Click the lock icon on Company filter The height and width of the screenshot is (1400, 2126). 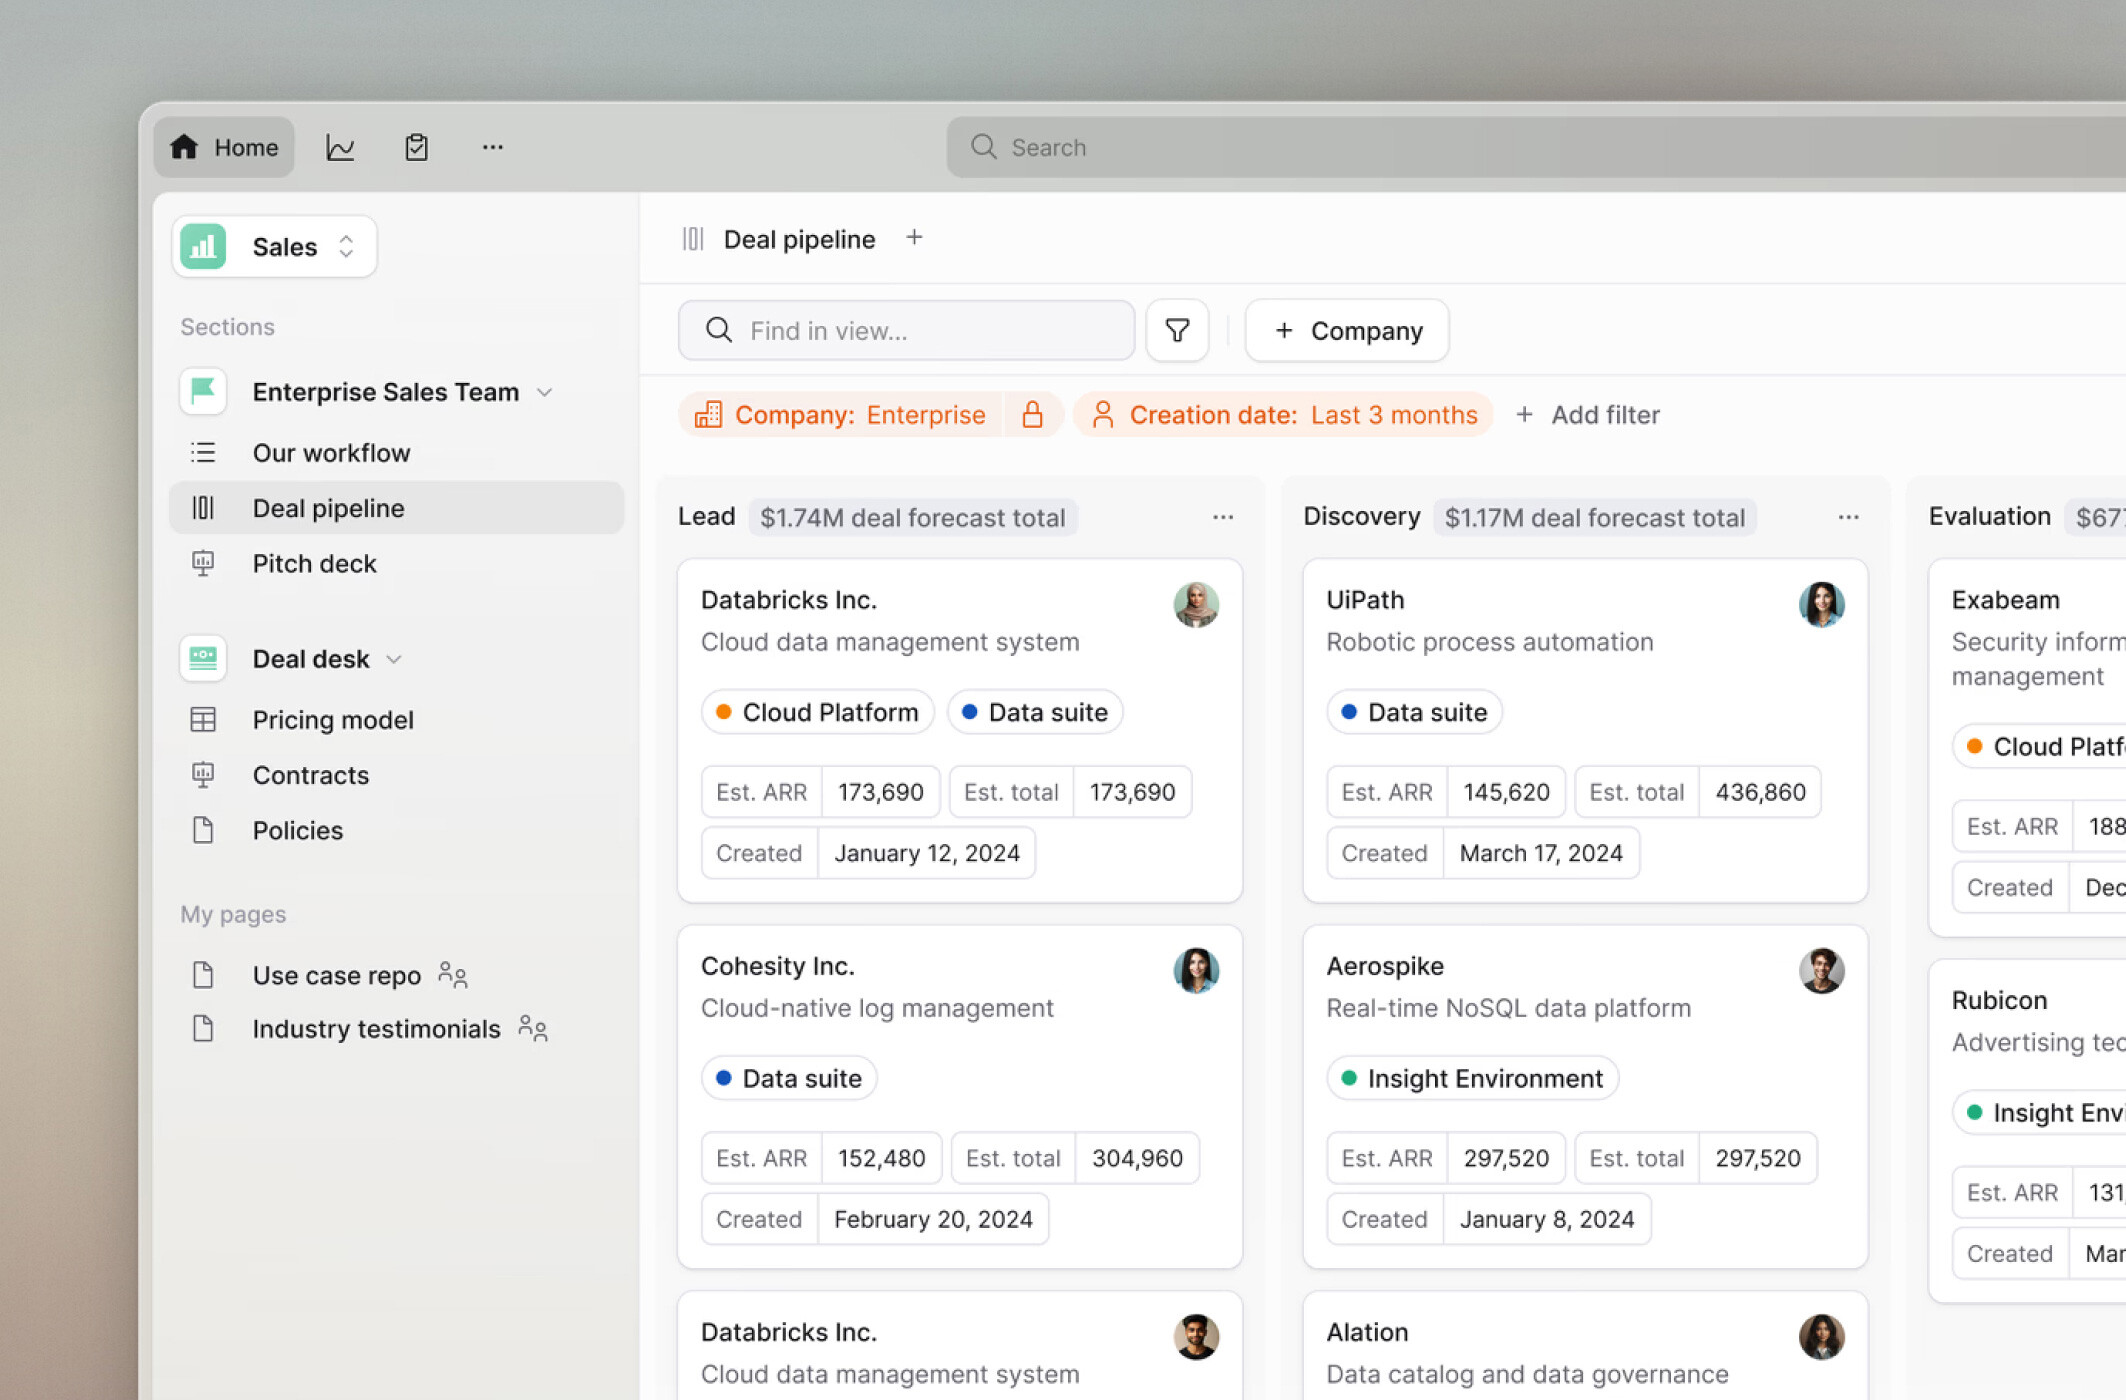1032,415
